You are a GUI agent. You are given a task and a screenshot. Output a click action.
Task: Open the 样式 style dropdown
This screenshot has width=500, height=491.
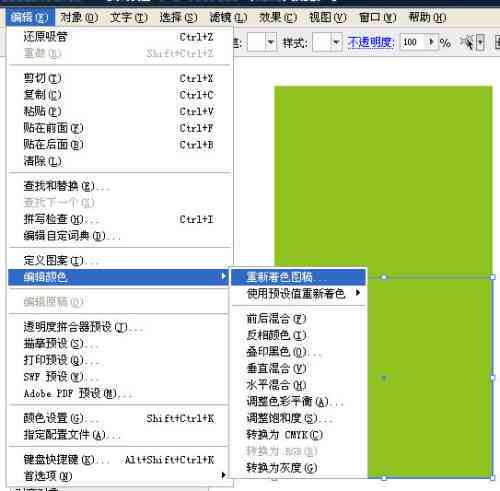coord(337,42)
